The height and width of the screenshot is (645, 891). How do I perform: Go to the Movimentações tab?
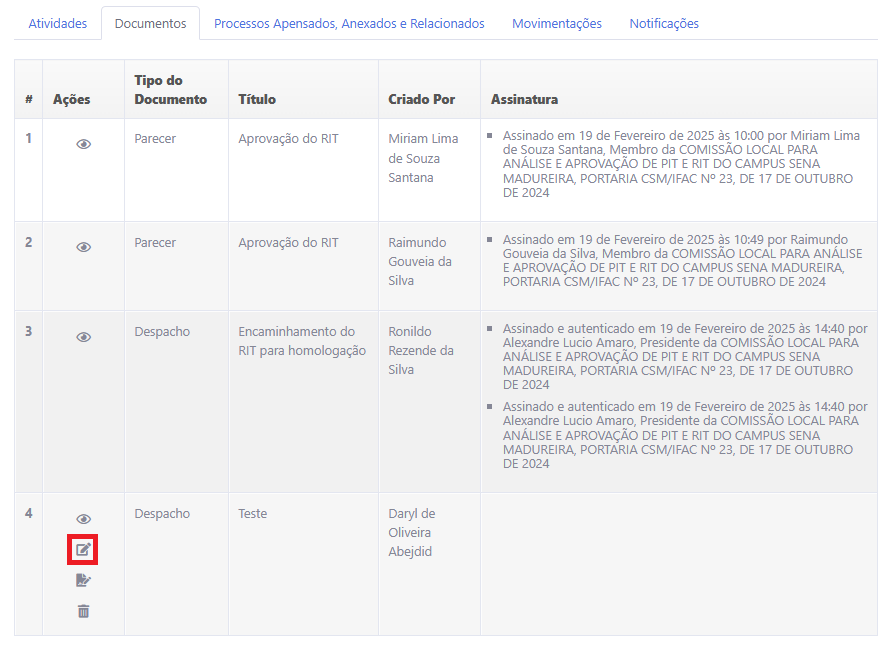click(556, 23)
